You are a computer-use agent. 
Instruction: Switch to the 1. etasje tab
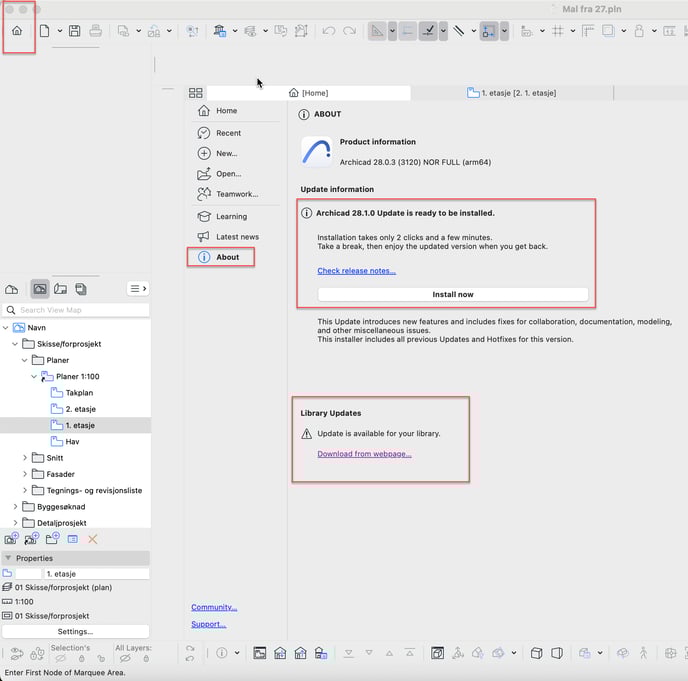(512, 93)
